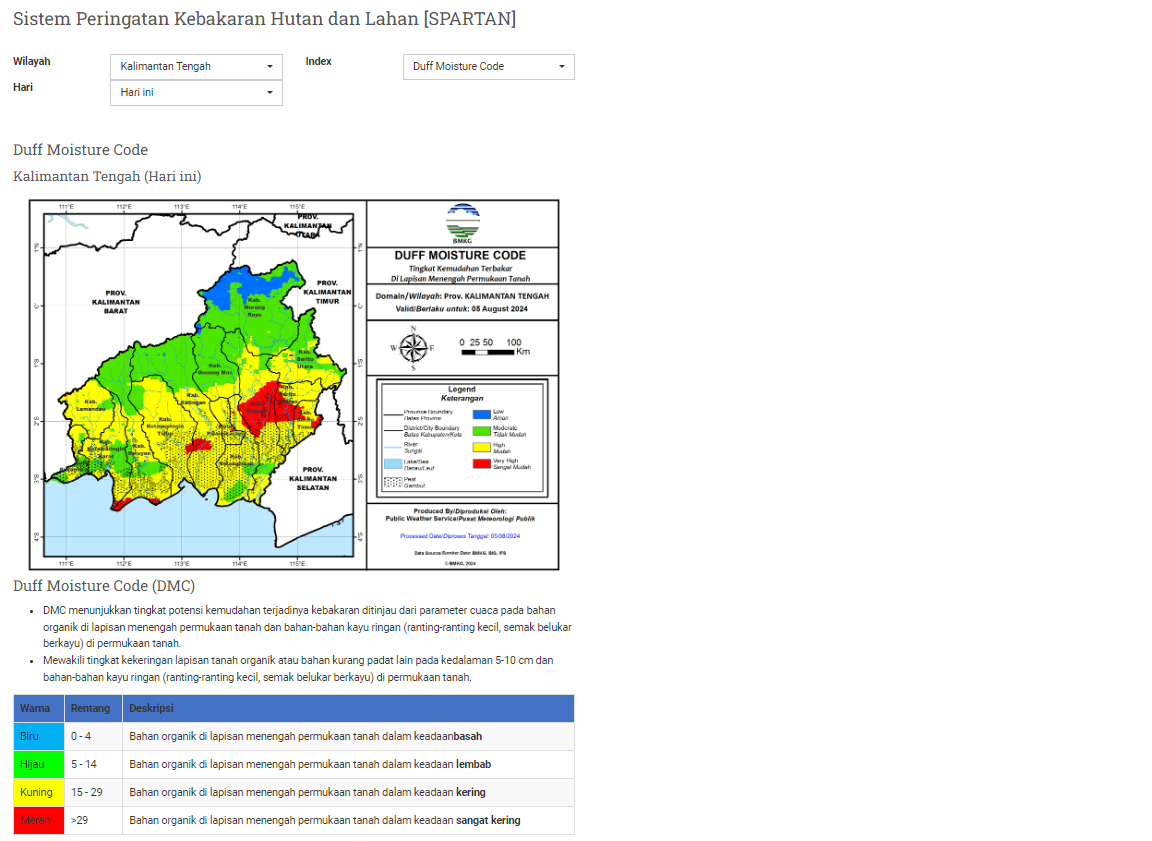Click the Hari label
1152x841 pixels.
point(23,87)
